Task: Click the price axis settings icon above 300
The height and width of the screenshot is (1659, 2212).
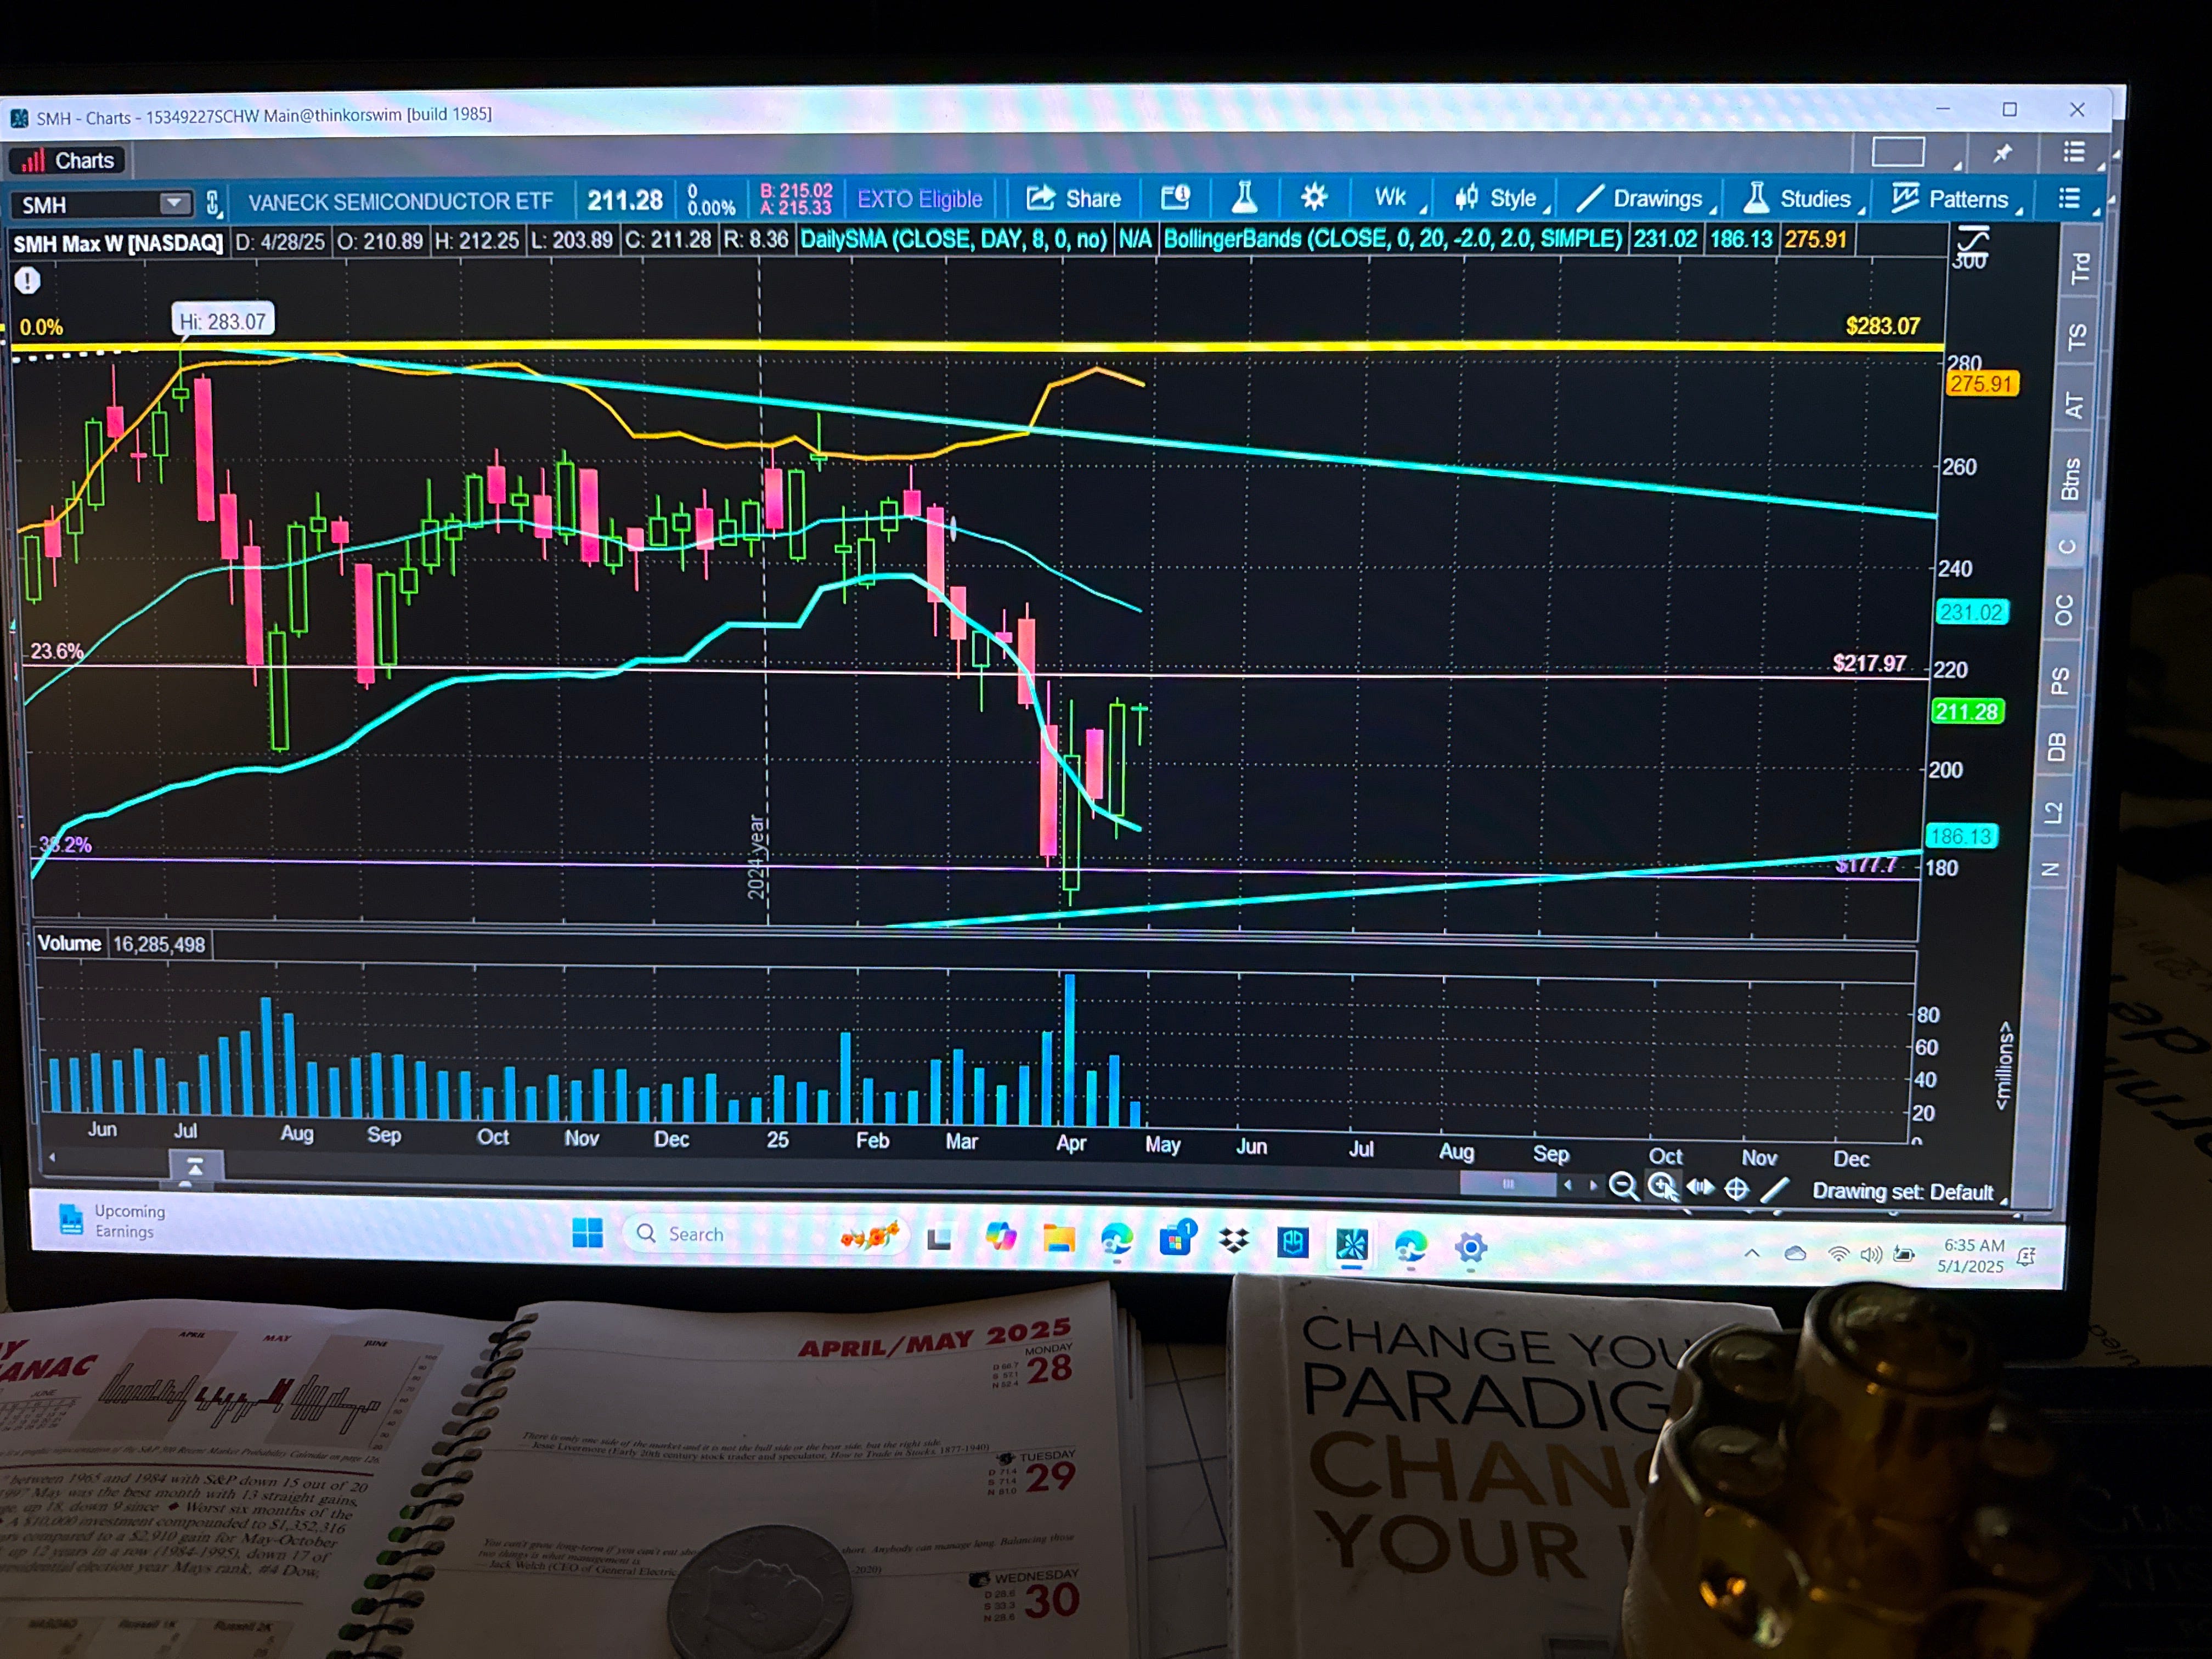Action: click(x=1973, y=239)
